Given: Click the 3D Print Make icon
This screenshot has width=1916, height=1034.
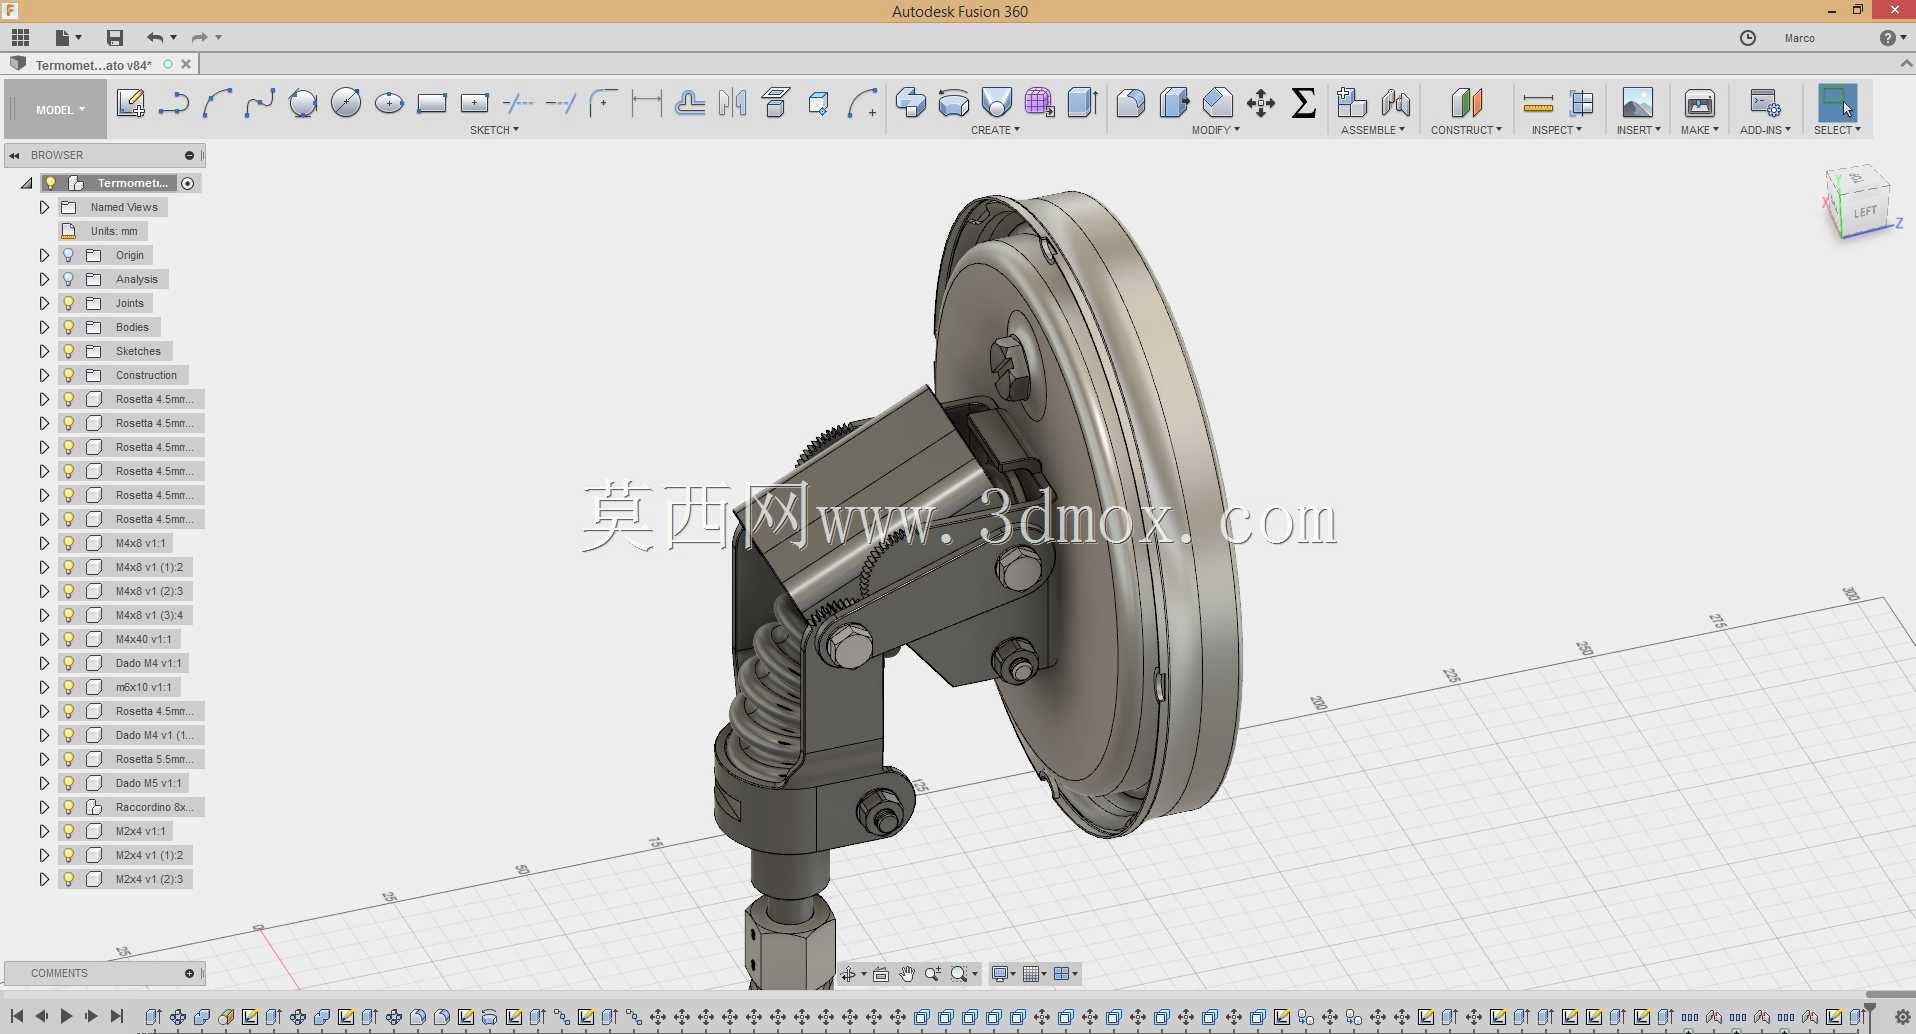Looking at the screenshot, I should (x=1700, y=103).
